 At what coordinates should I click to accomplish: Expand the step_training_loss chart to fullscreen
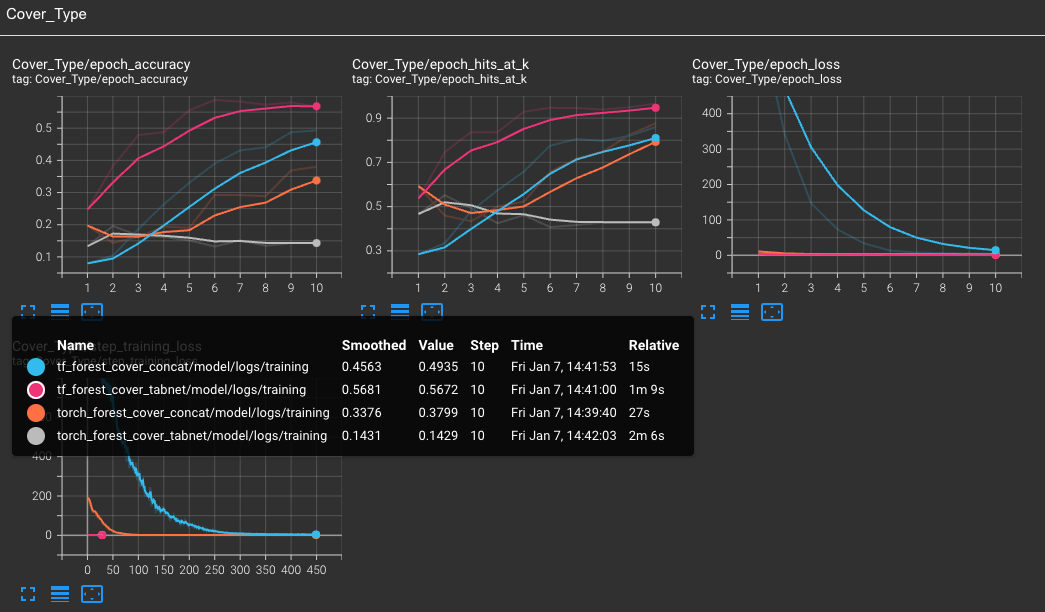(27, 593)
